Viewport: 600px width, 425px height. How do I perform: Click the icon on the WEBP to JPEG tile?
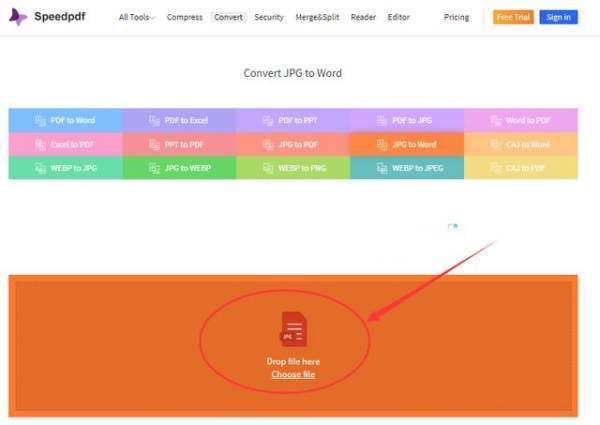tap(382, 168)
